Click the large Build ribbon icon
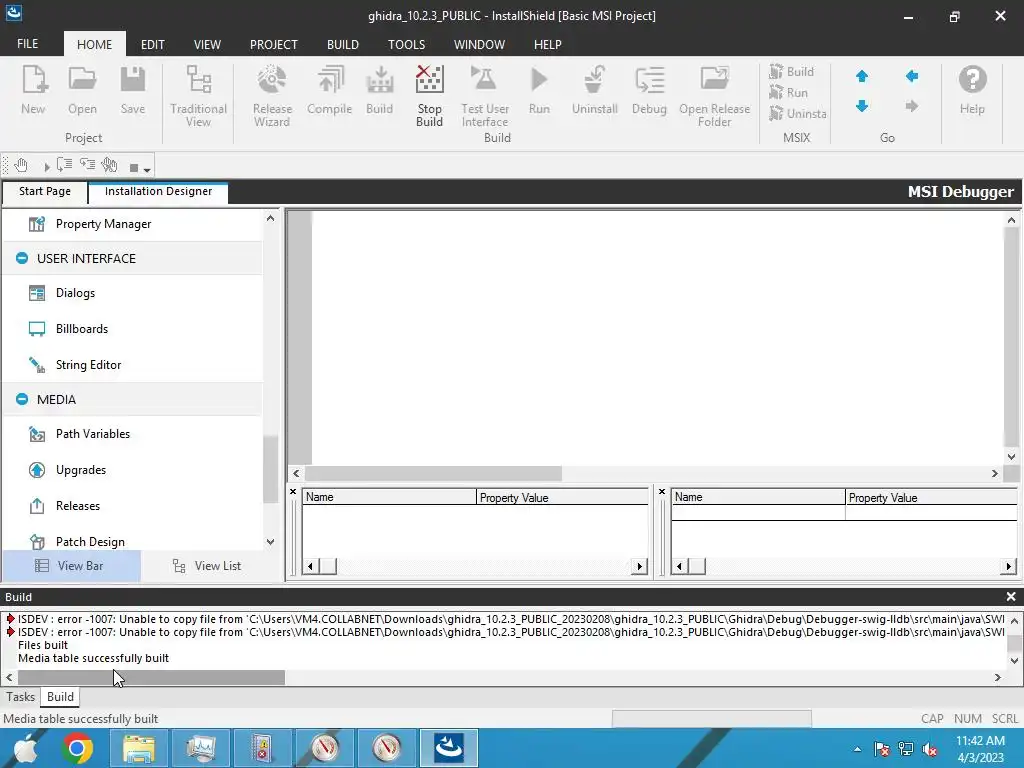This screenshot has width=1024, height=768. (379, 91)
